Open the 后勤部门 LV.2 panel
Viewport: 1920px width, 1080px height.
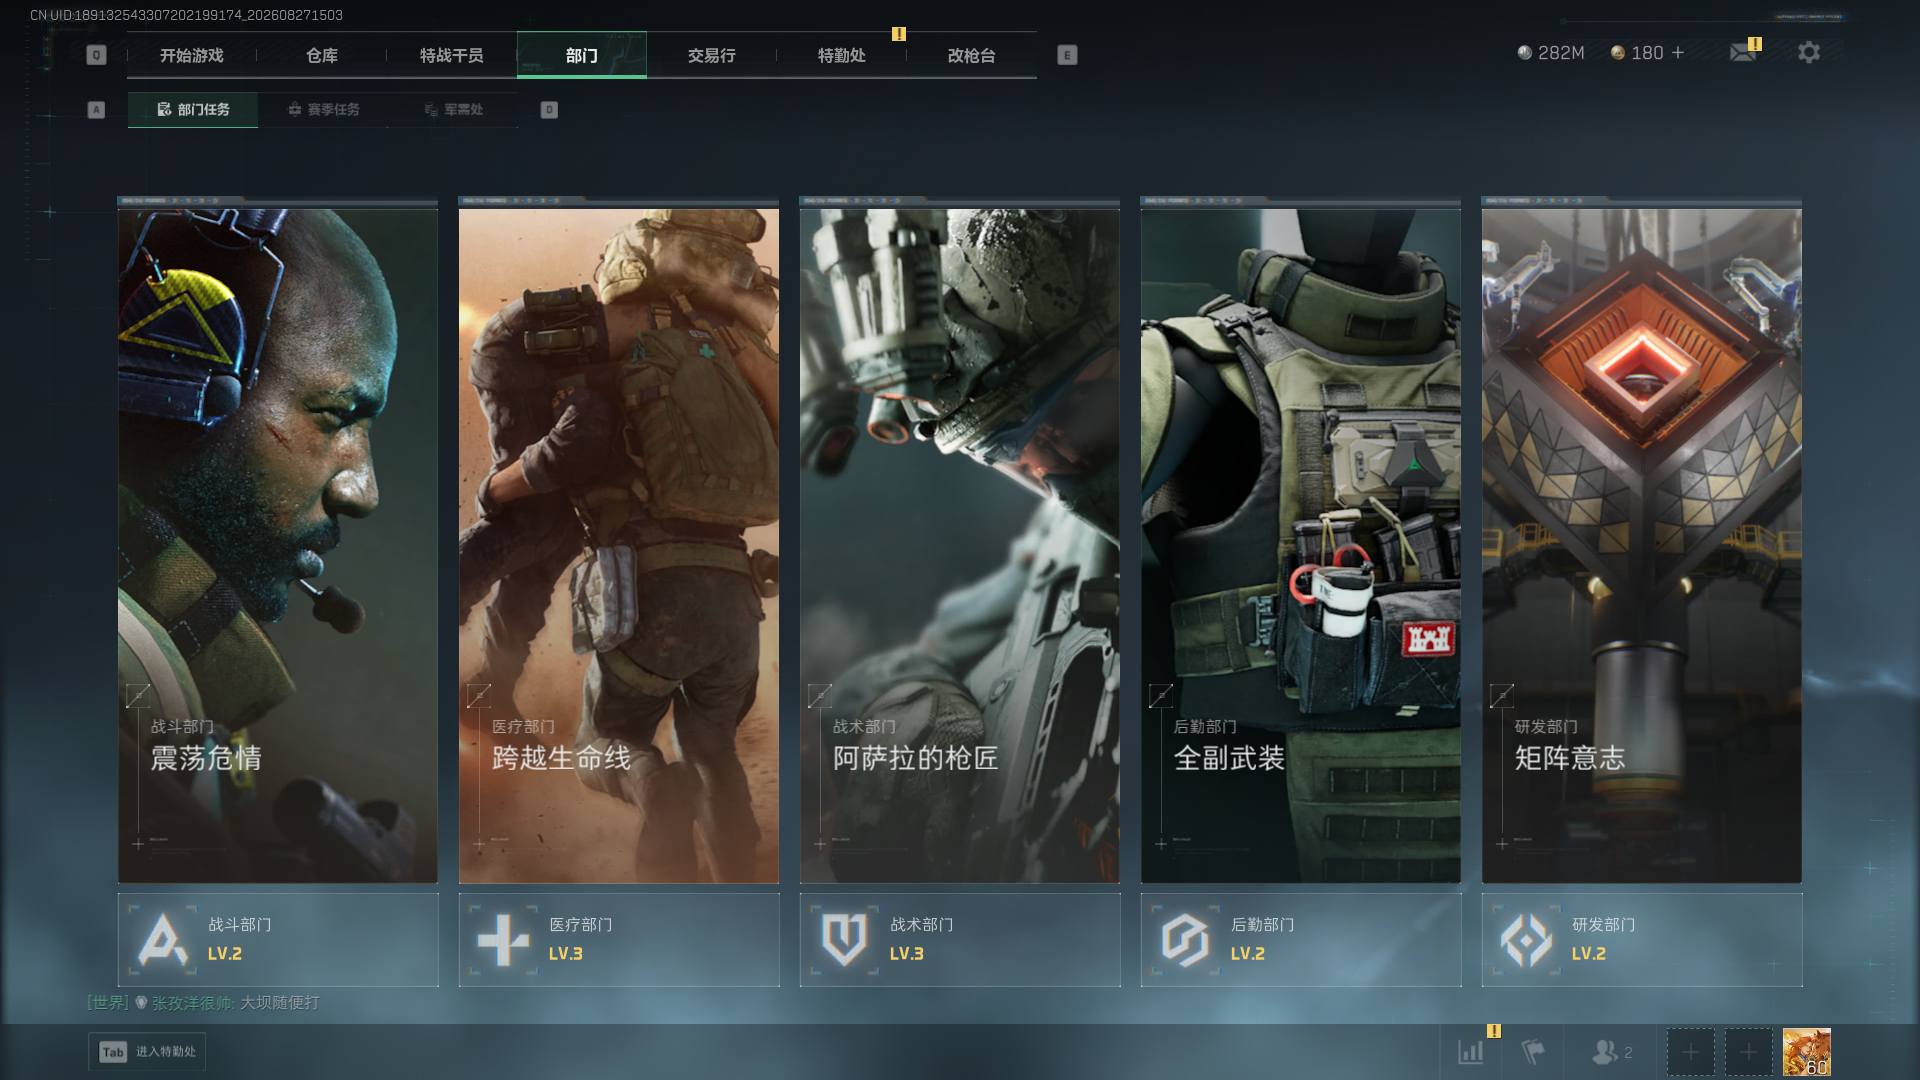pos(1301,940)
